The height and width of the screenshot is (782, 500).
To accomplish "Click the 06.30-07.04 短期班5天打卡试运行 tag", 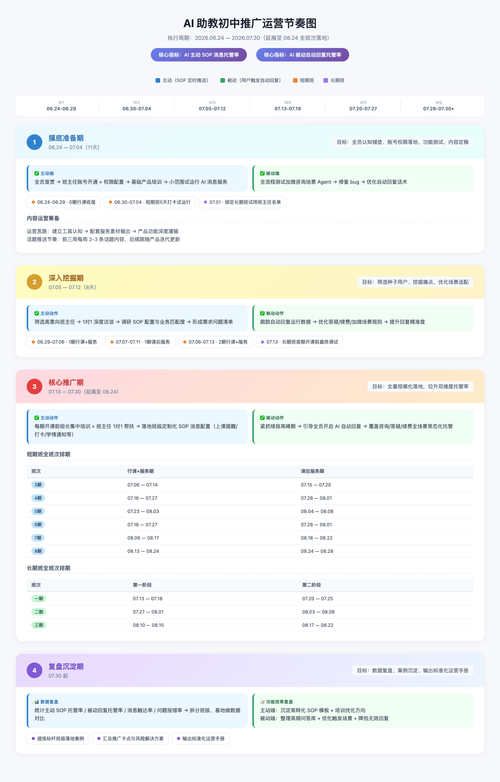I will point(150,202).
